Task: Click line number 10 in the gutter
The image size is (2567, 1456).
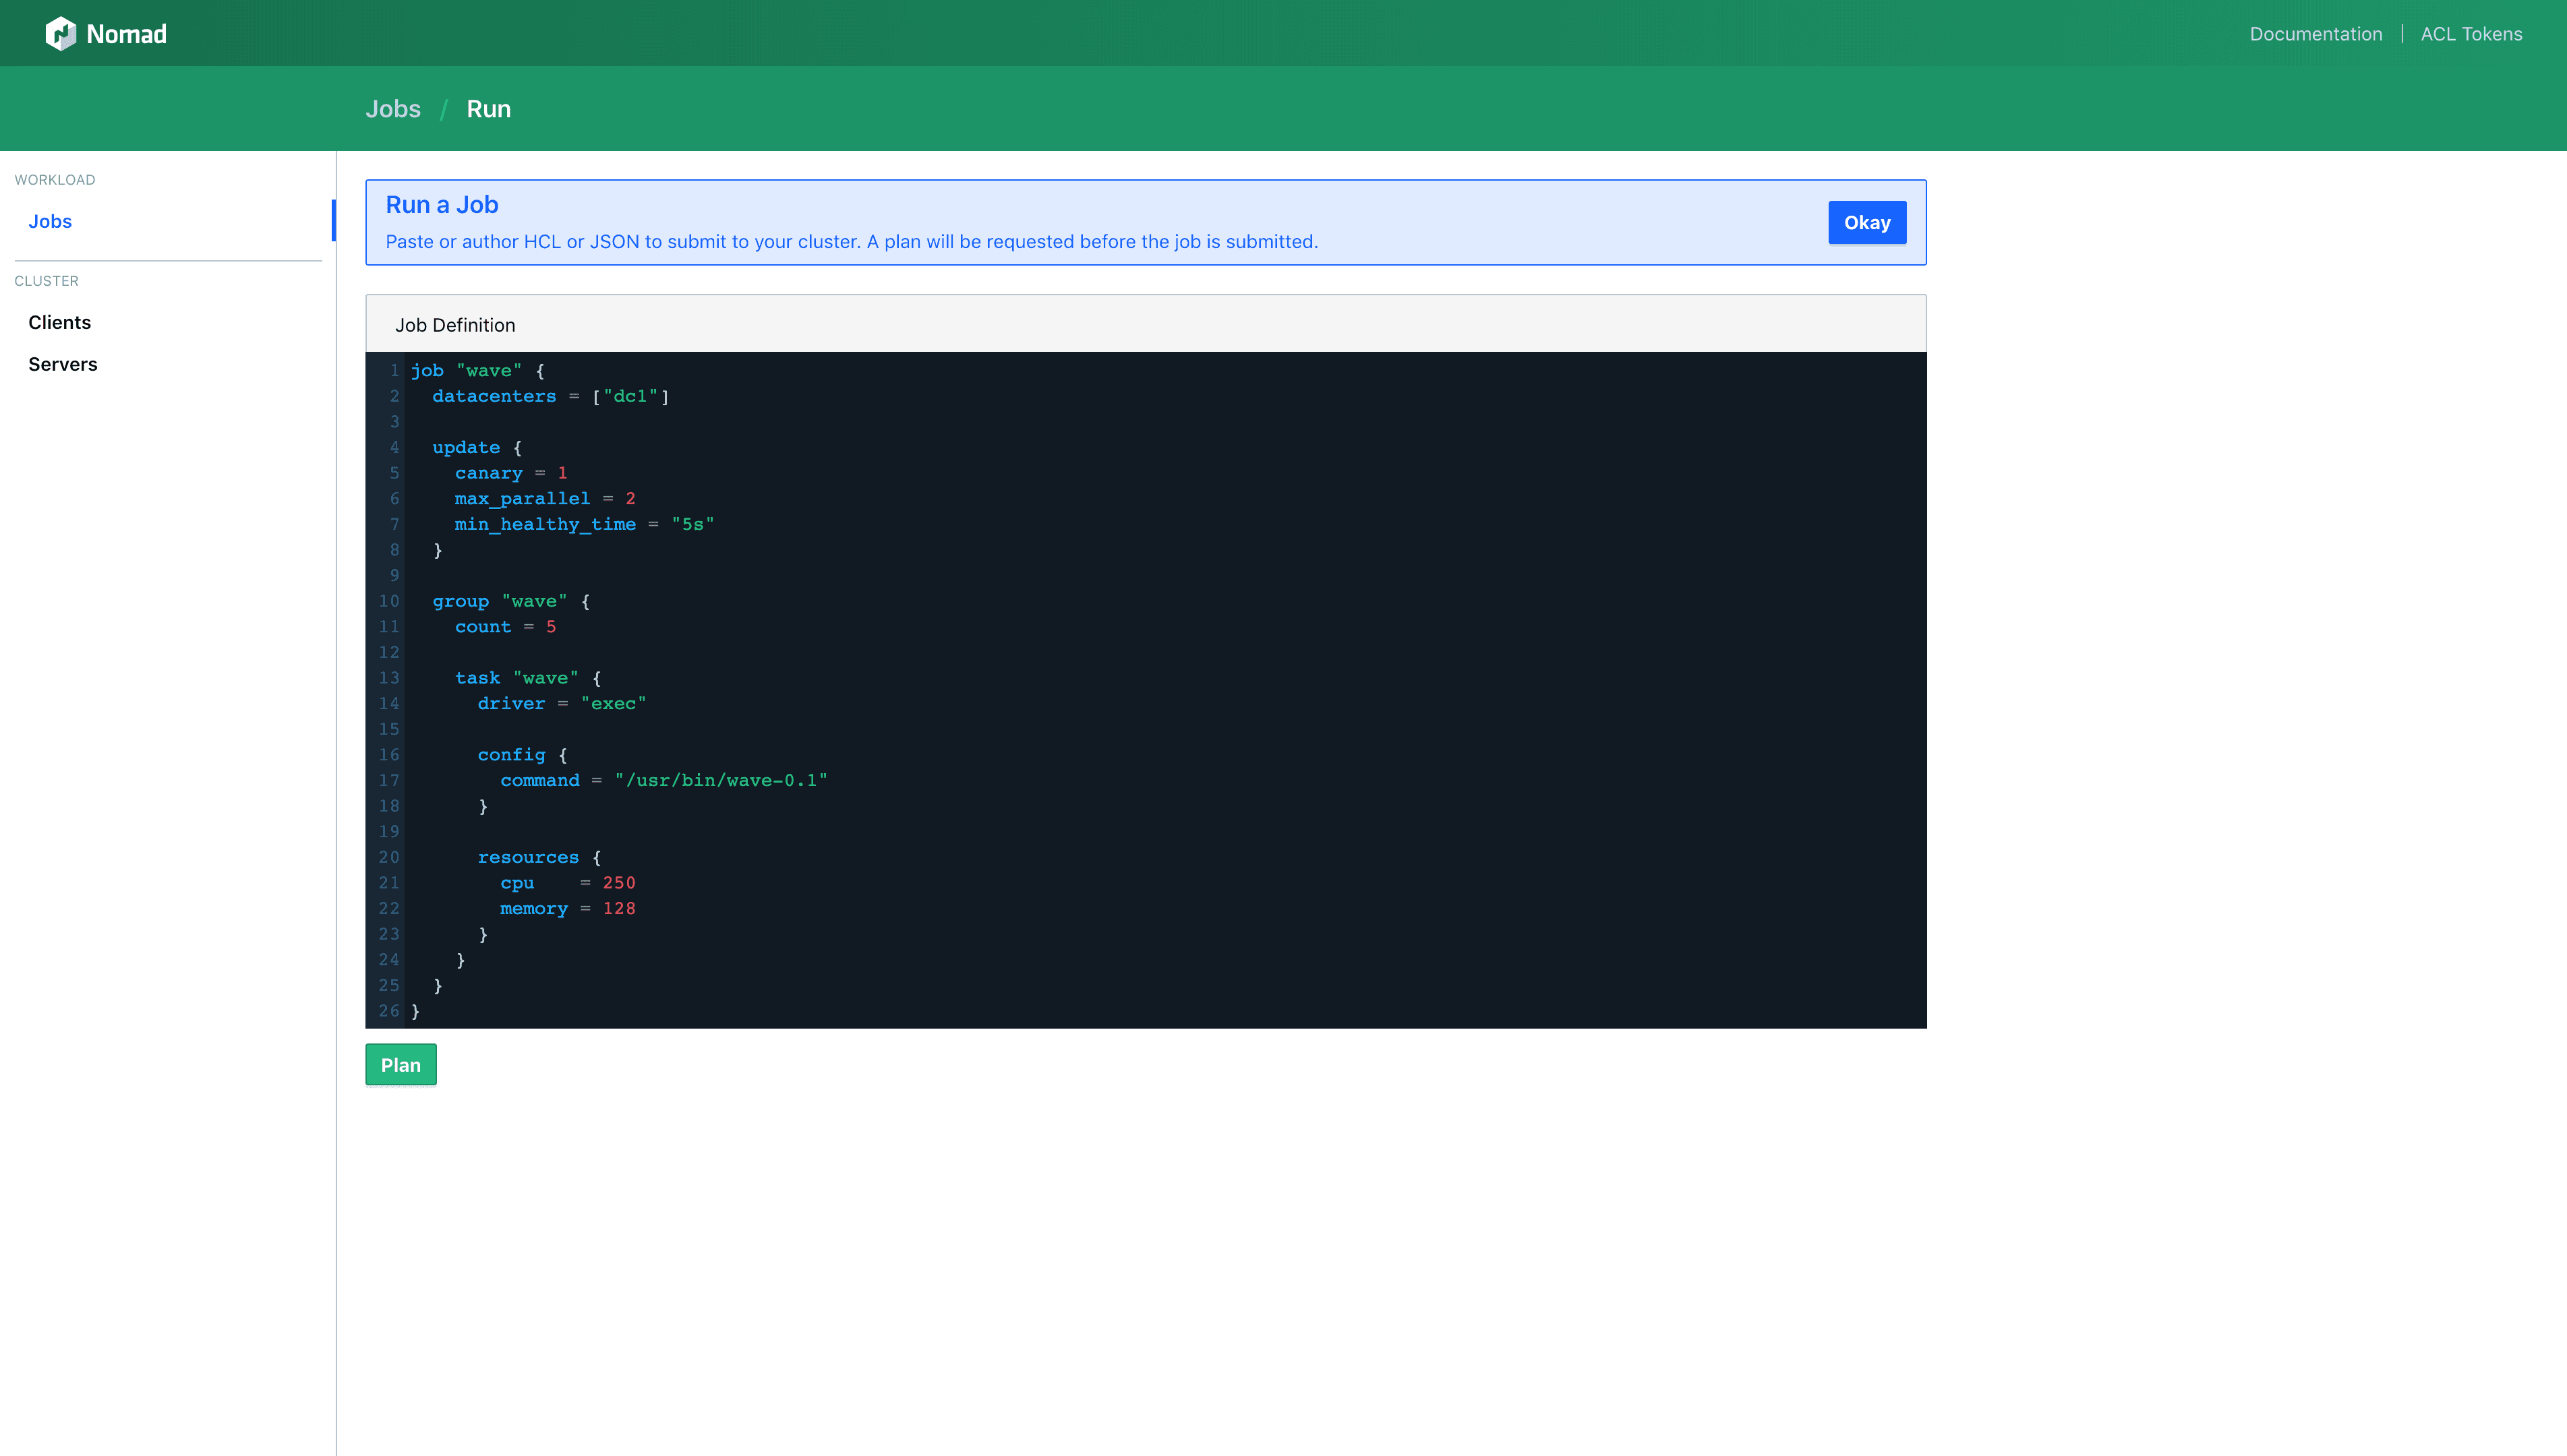Action: 388,601
